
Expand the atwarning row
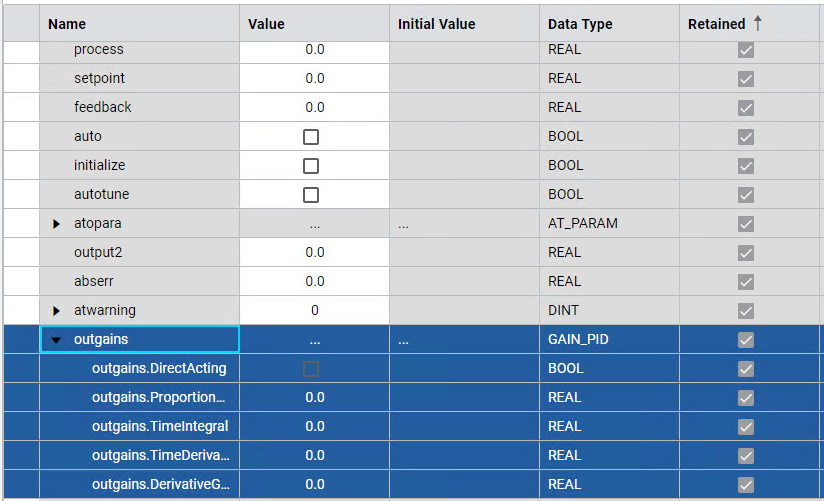pyautogui.click(x=57, y=311)
